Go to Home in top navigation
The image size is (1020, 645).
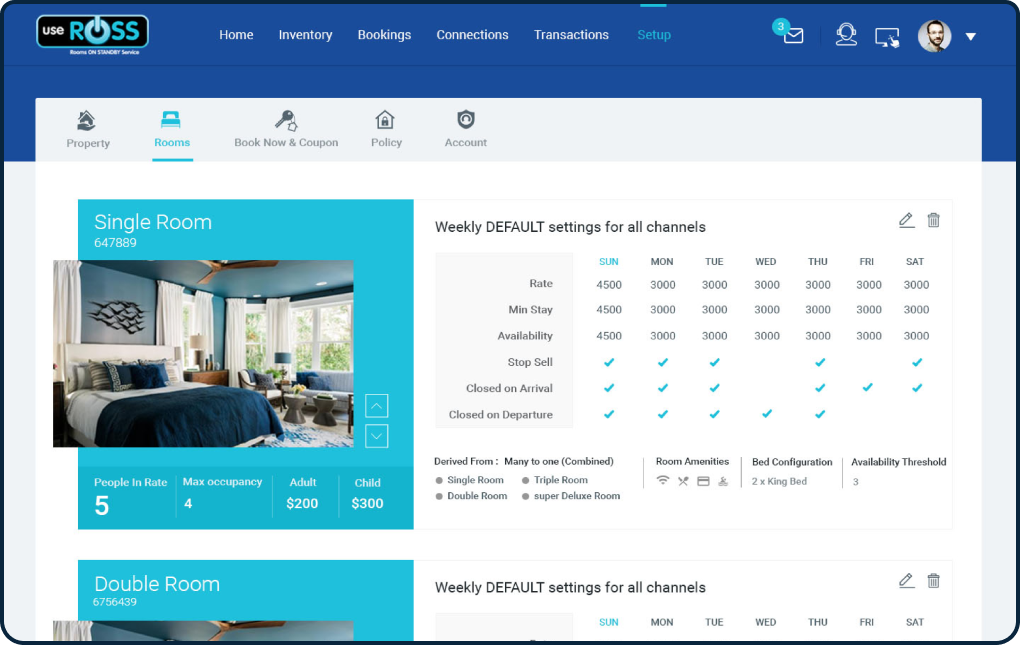coord(236,35)
